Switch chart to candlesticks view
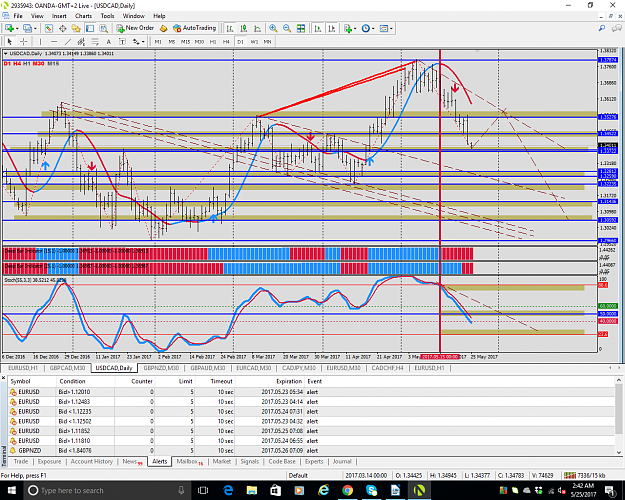Screen dimensions: 625x500 point(244,28)
